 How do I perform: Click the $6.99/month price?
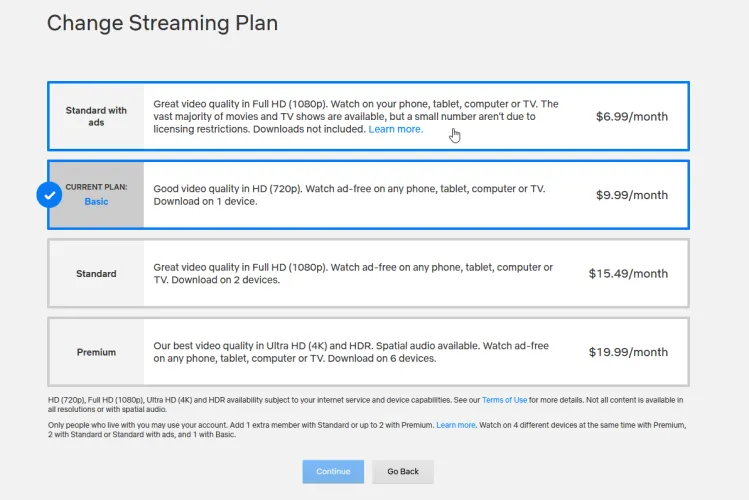pos(631,116)
